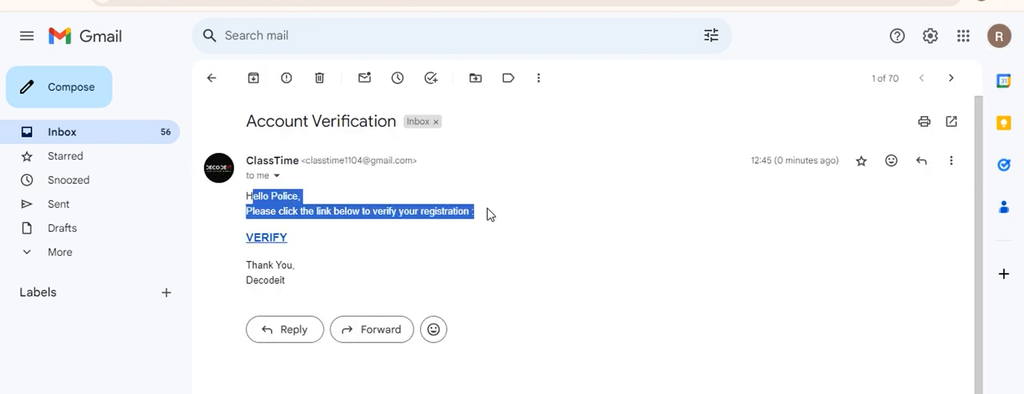
Task: Add emoji reaction beside the star
Action: (891, 161)
